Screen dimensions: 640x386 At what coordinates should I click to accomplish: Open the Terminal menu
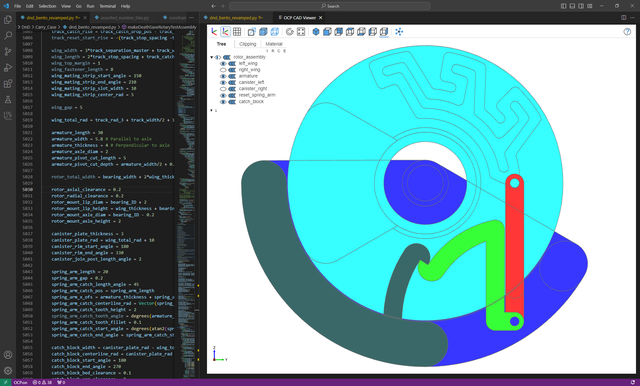[x=107, y=6]
